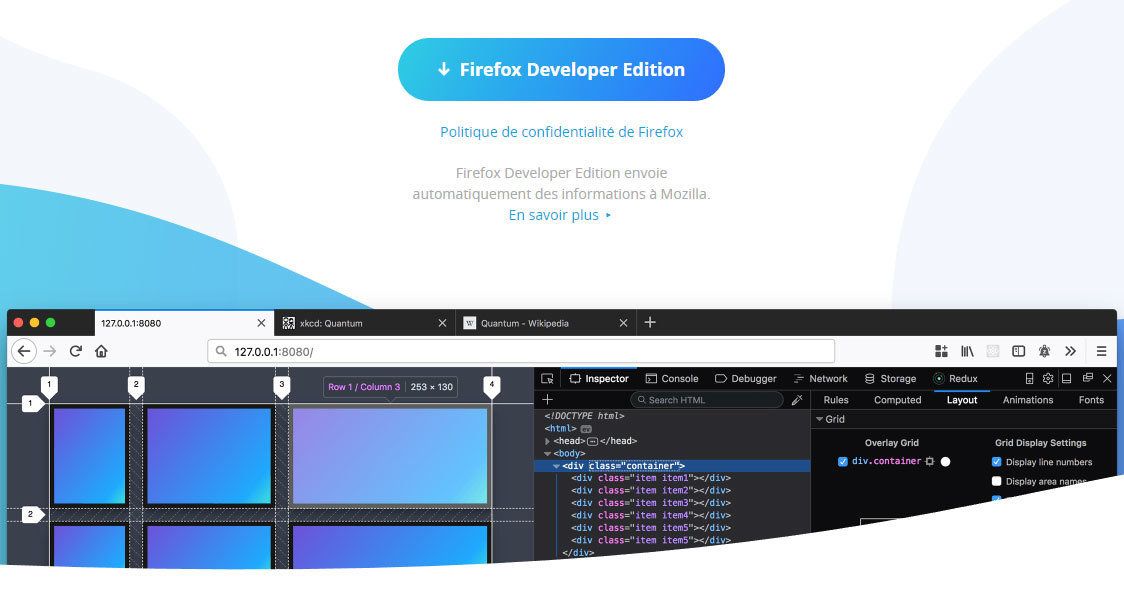Open the Debugger devtools tab
The image size is (1124, 592).
(x=746, y=378)
